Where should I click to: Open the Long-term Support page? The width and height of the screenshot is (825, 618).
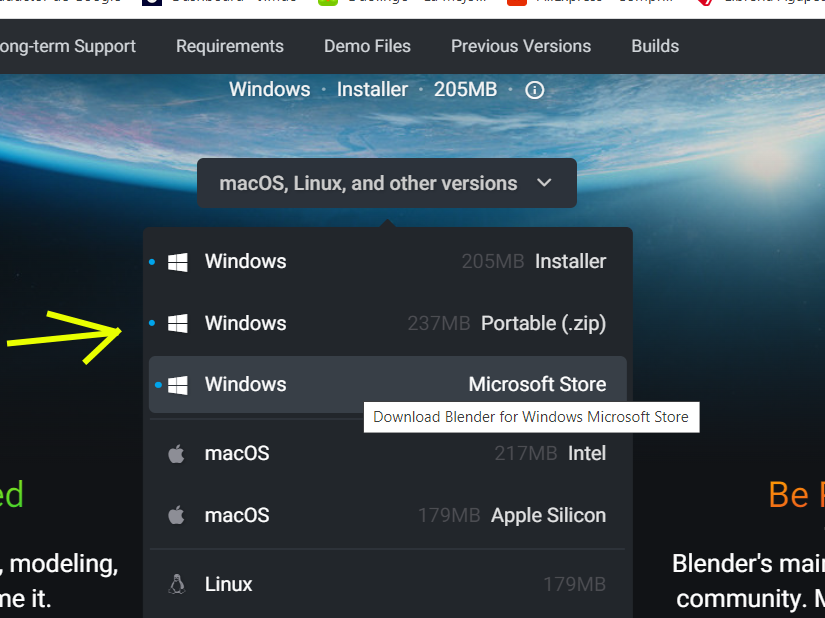pos(68,46)
